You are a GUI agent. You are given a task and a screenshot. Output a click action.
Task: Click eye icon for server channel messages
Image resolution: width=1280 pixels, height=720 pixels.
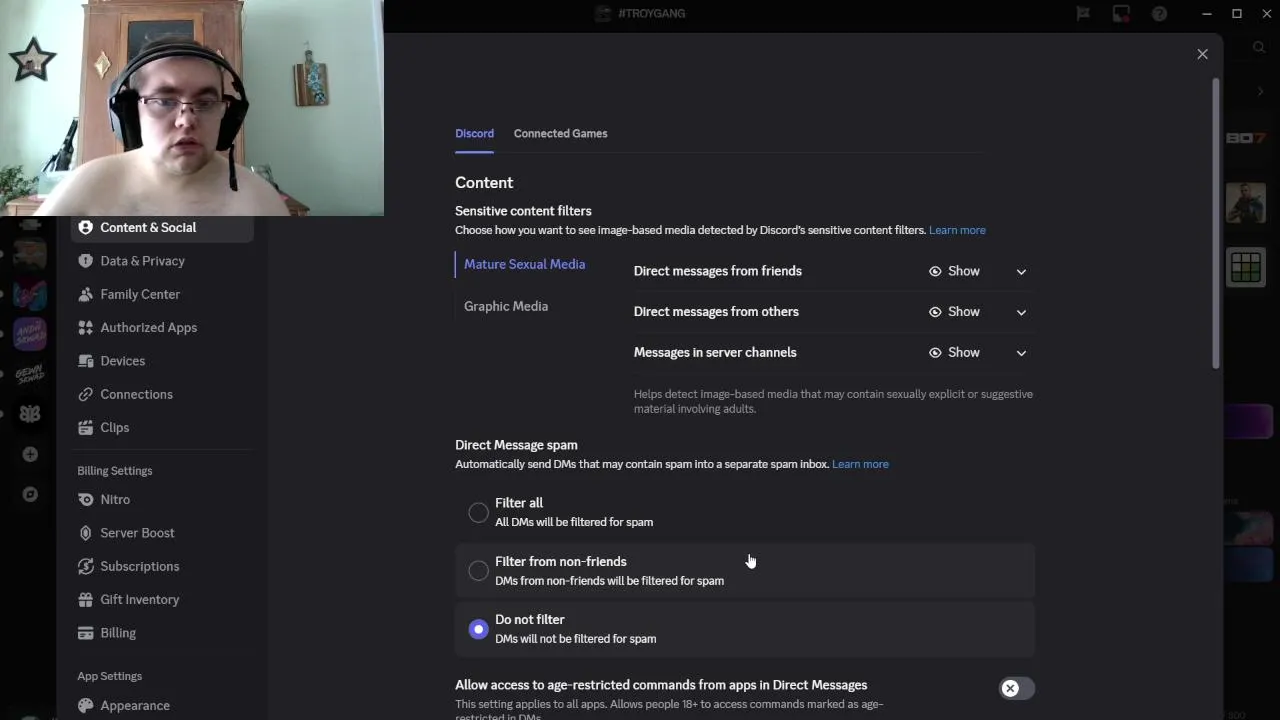pos(935,352)
